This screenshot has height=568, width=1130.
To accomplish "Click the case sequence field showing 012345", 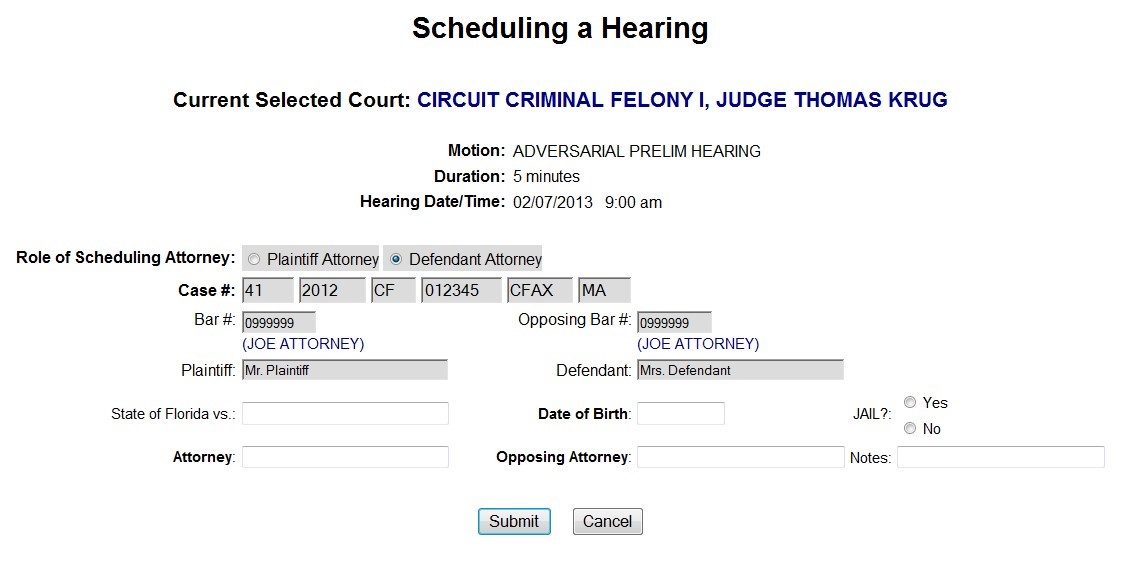I will (461, 291).
